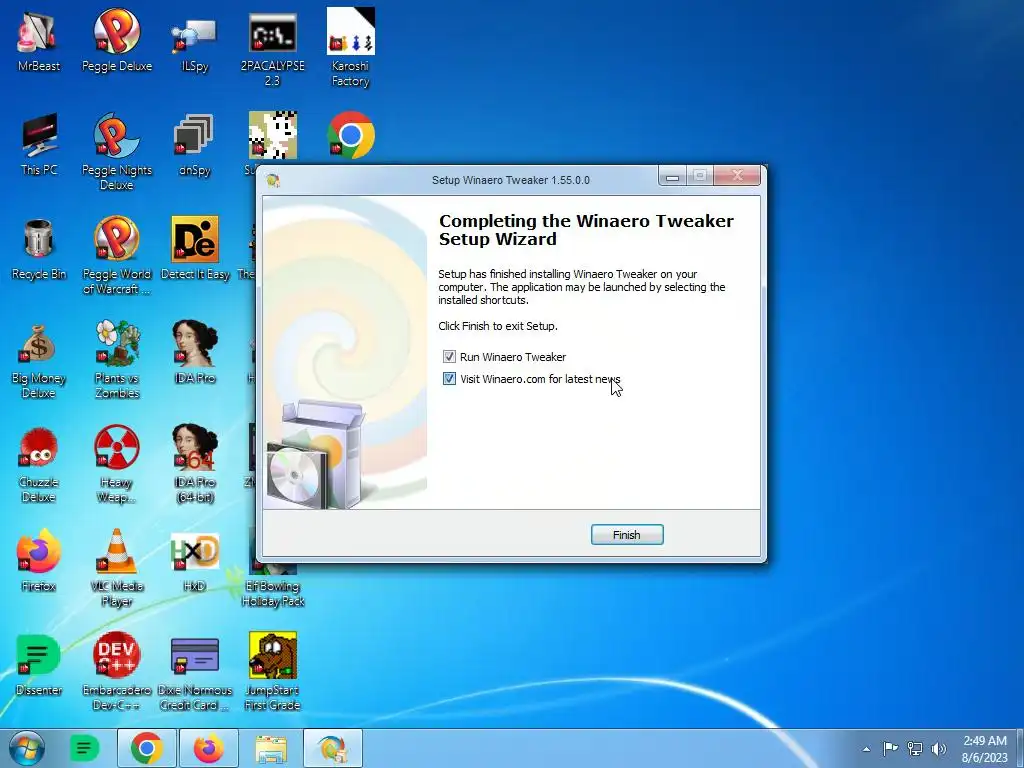
Task: Open Peggle Deluxe desktop icon
Action: pyautogui.click(x=116, y=39)
